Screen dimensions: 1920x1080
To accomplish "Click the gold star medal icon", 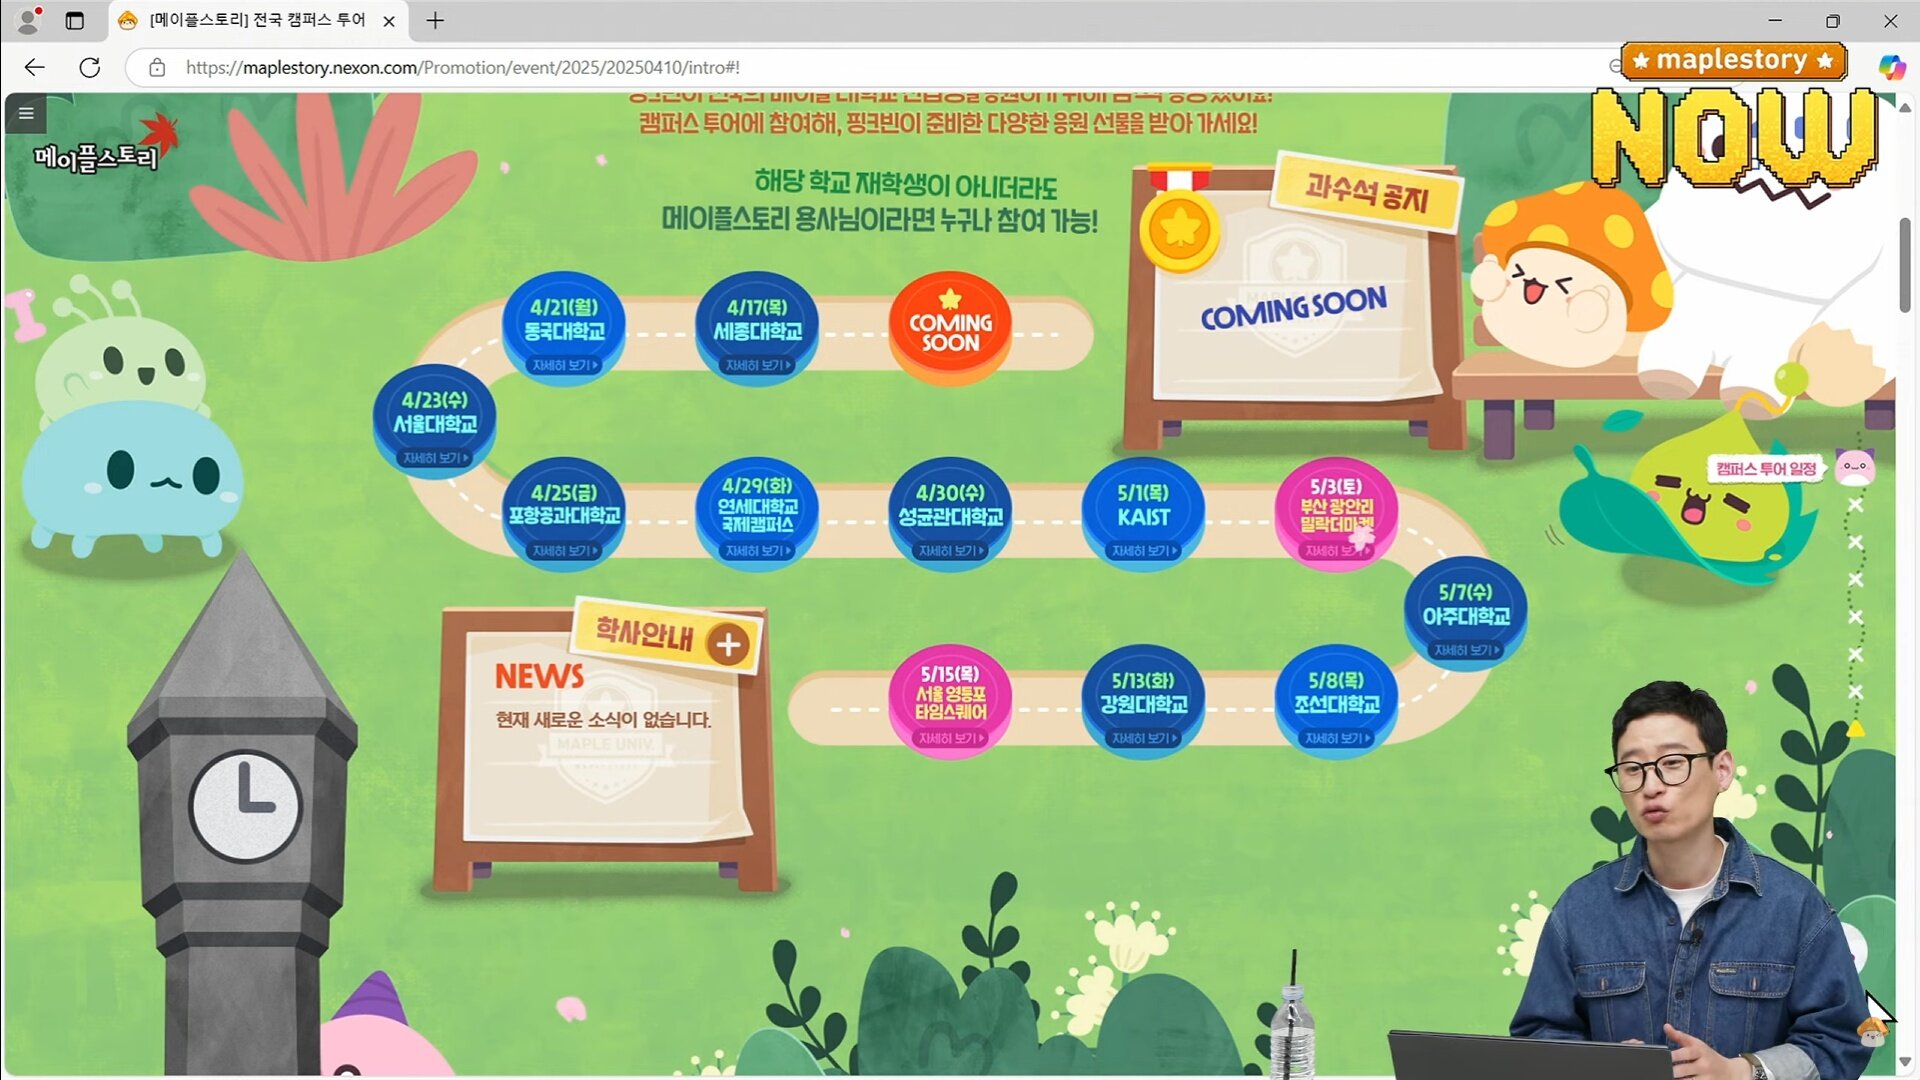I will point(1180,229).
